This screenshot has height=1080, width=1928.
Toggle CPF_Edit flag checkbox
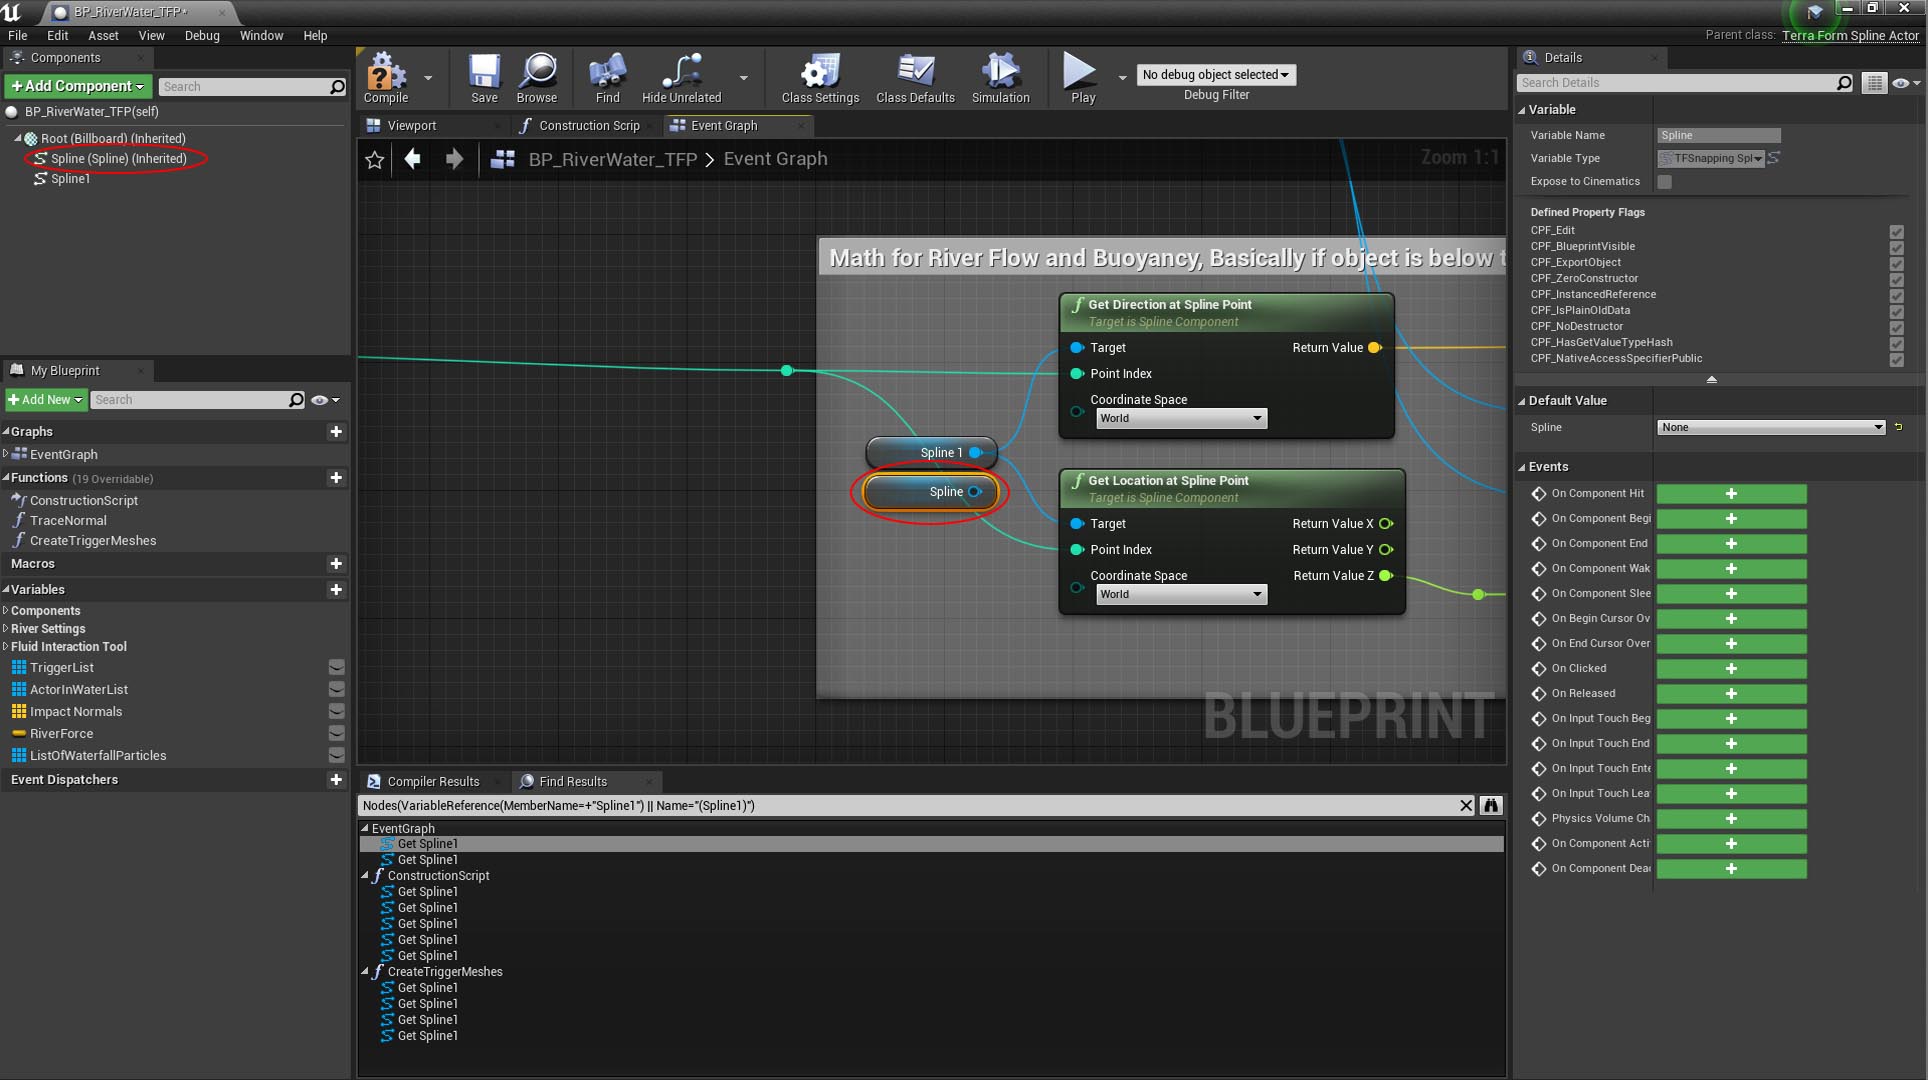coord(1896,231)
